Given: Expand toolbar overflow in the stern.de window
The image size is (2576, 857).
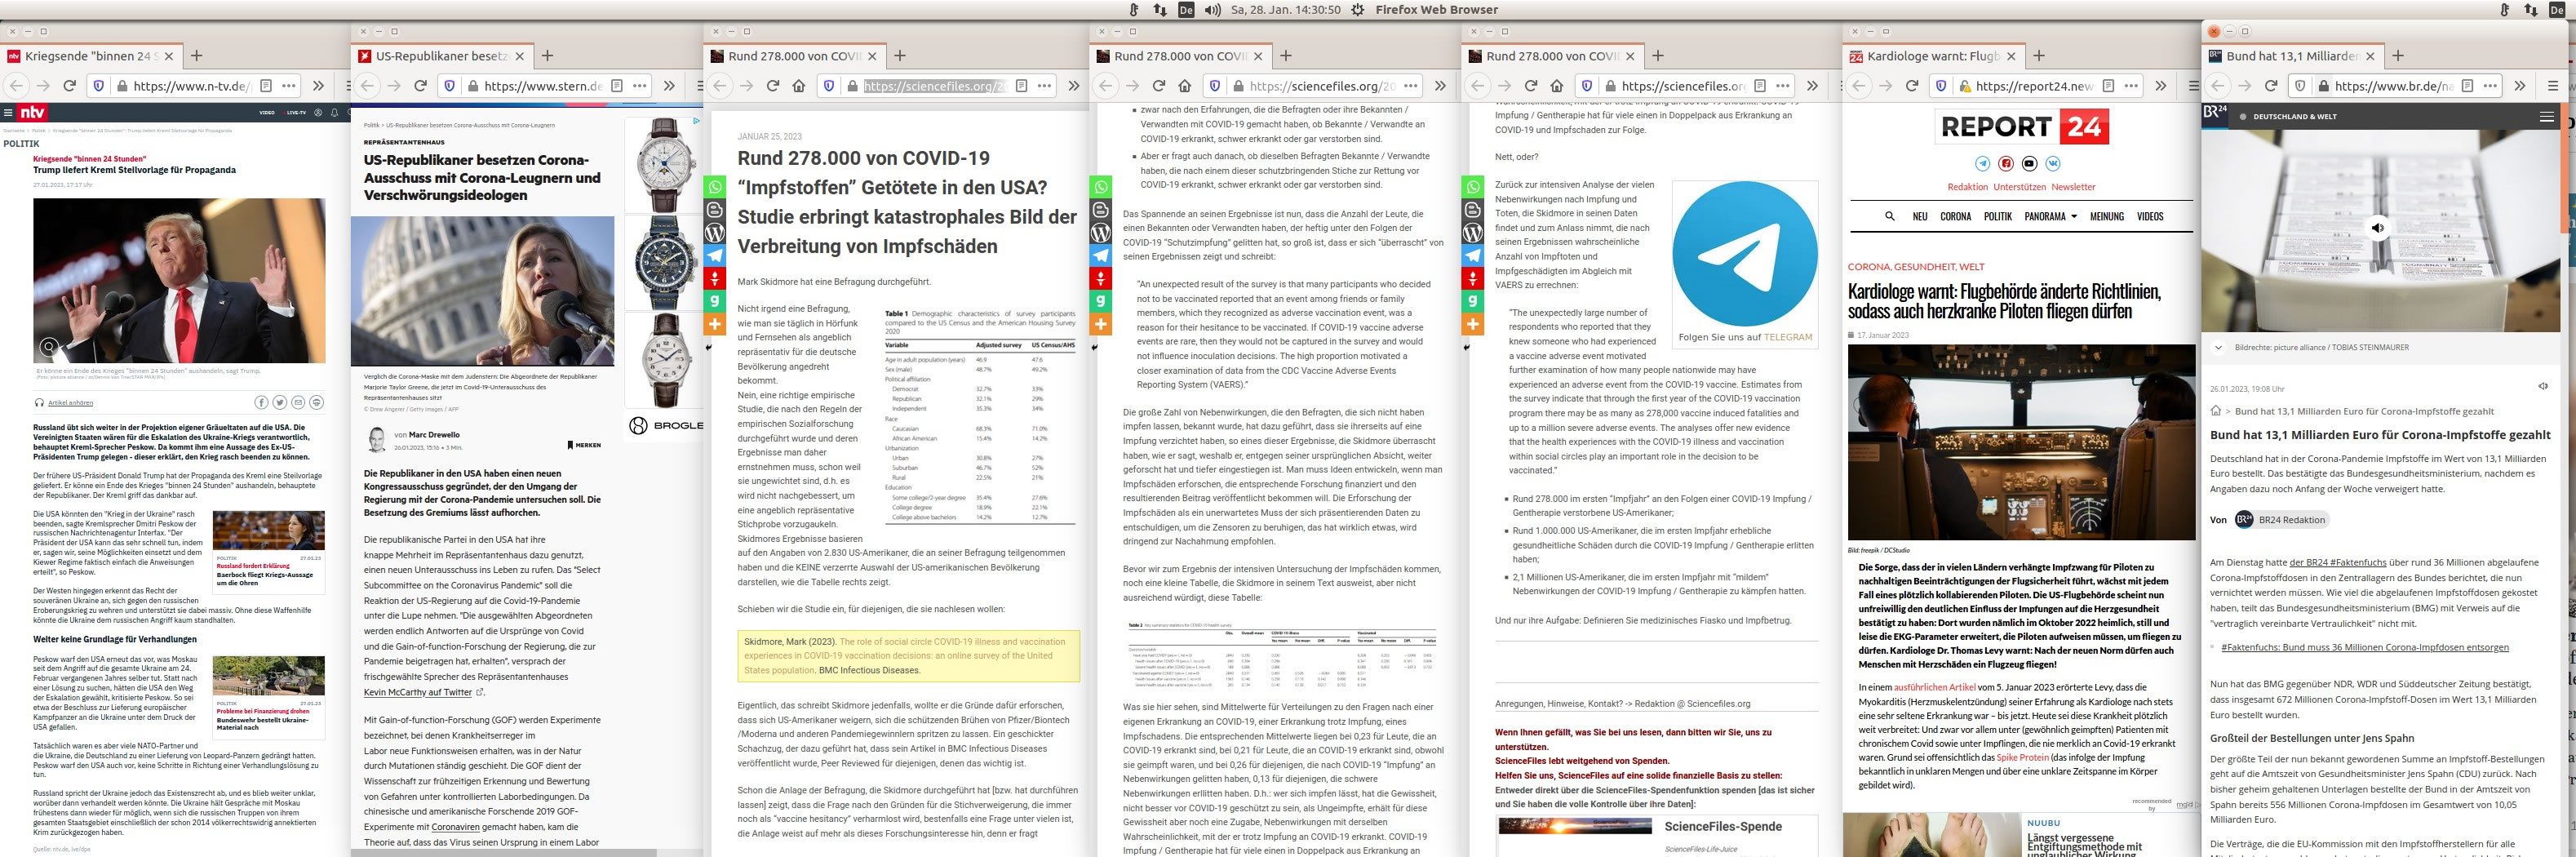Looking at the screenshot, I should click(669, 86).
